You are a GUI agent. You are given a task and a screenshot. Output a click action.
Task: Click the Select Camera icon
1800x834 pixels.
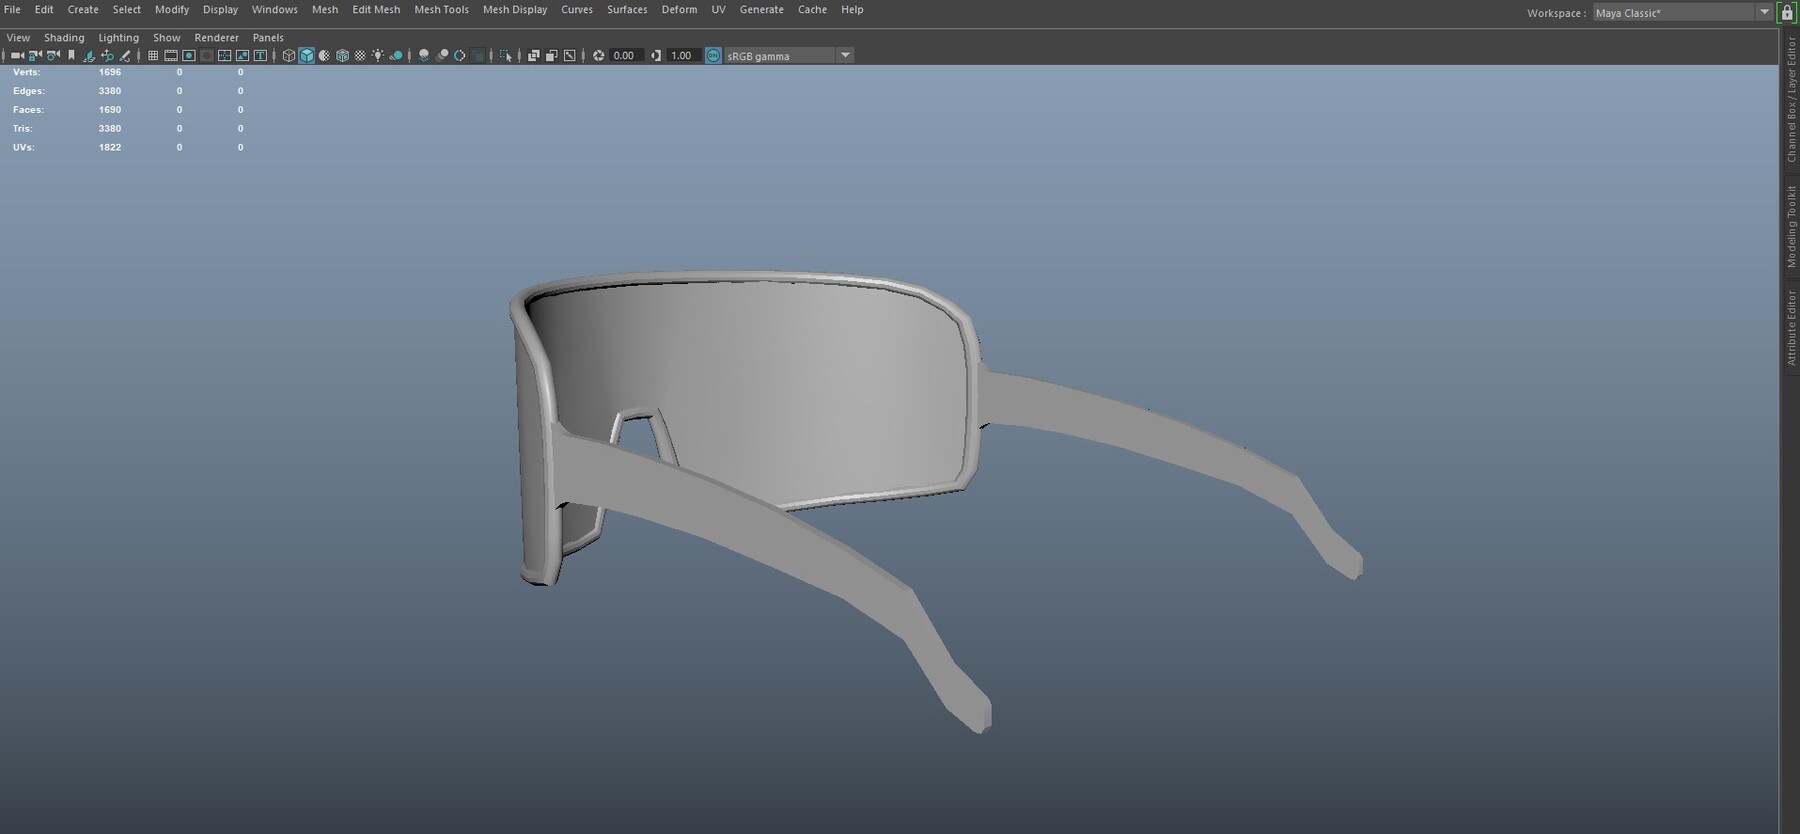pyautogui.click(x=17, y=55)
